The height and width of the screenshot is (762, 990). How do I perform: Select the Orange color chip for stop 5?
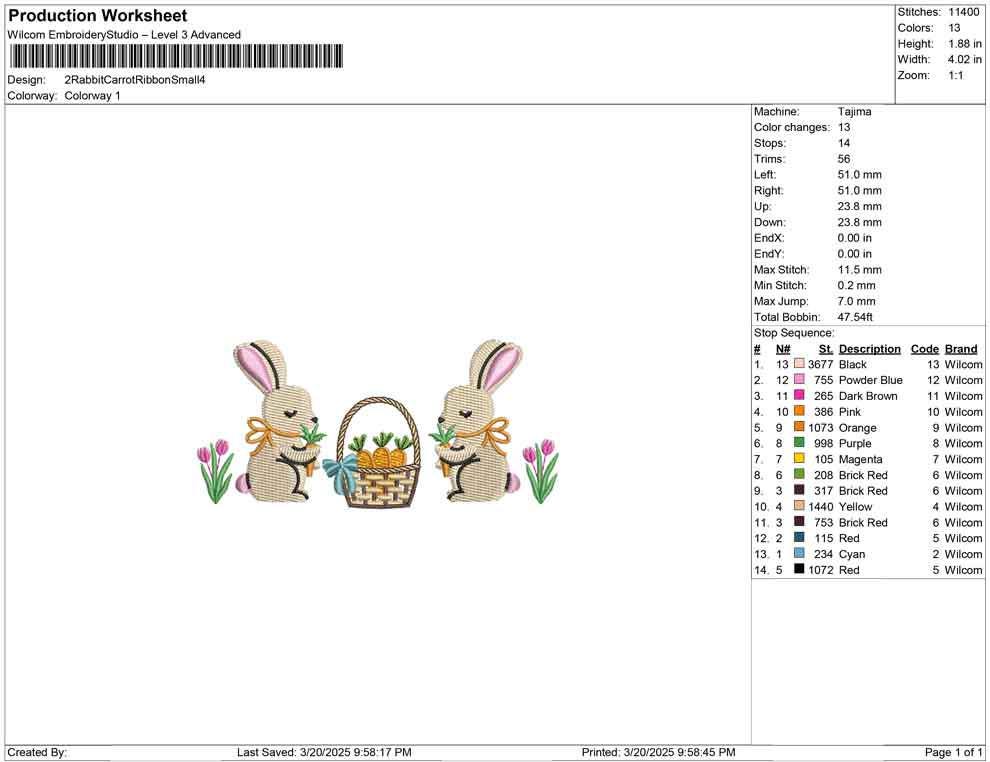tap(798, 427)
